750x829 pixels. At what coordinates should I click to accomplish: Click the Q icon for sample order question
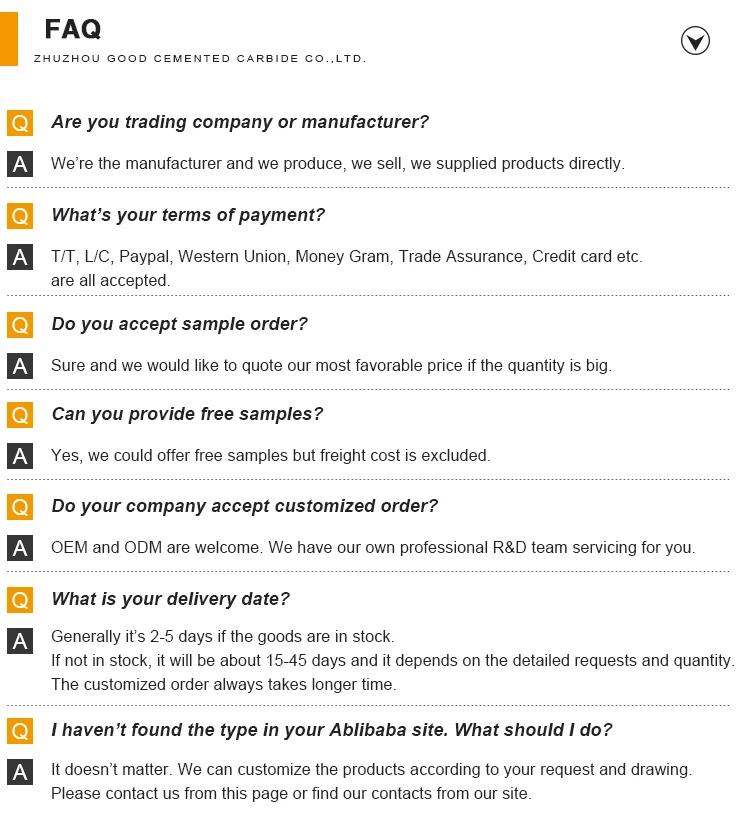(20, 324)
